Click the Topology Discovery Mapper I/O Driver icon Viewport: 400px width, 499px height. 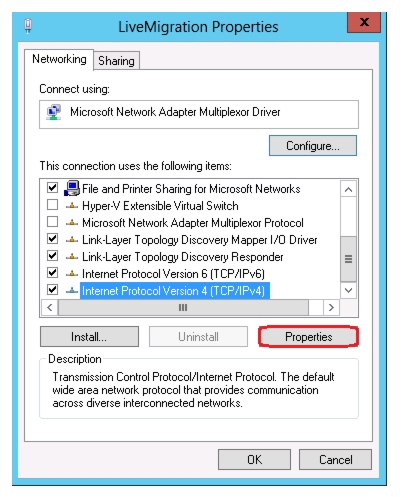tap(72, 240)
